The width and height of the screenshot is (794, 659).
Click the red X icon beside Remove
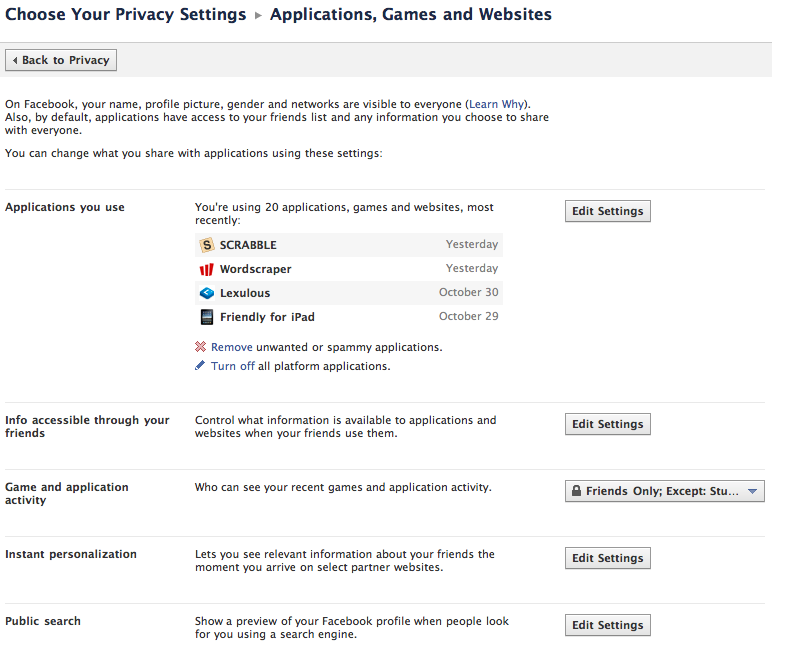coord(201,347)
